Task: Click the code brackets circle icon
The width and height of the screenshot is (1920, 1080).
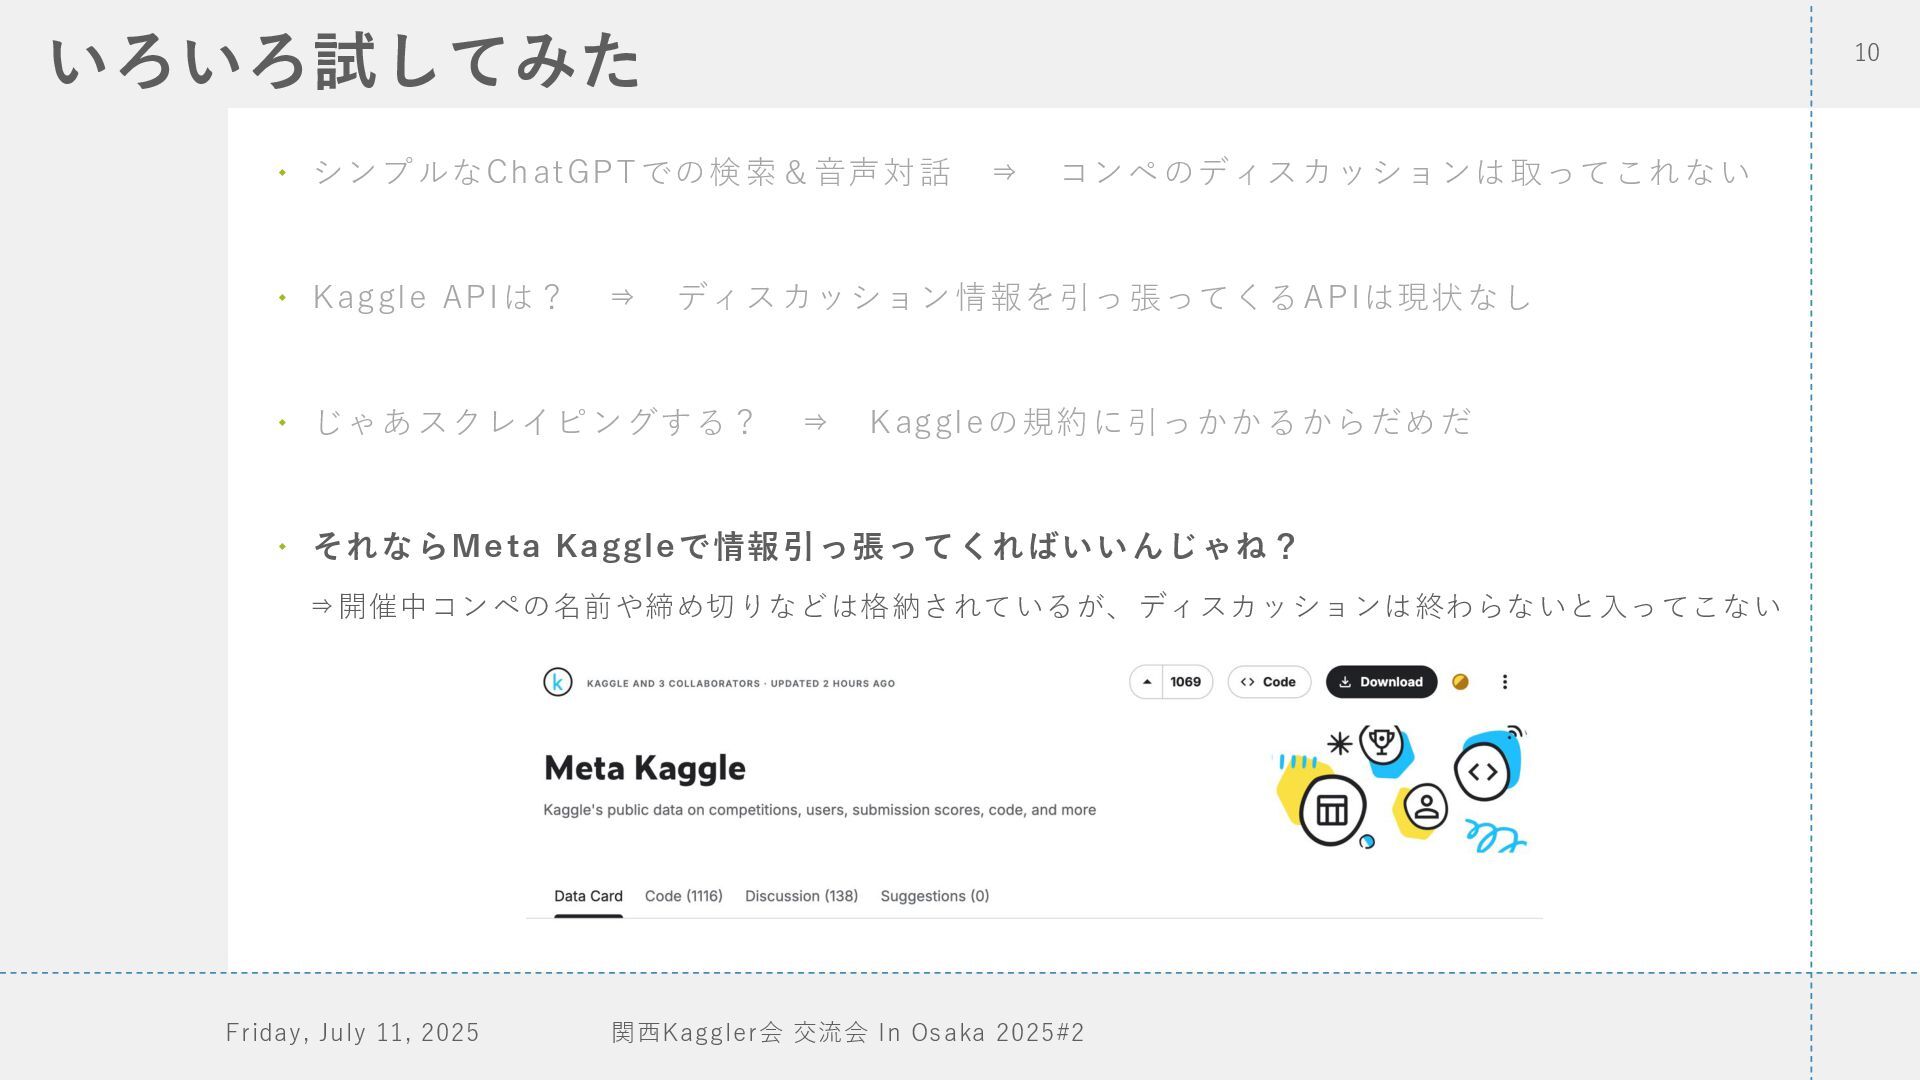Action: 1482,772
